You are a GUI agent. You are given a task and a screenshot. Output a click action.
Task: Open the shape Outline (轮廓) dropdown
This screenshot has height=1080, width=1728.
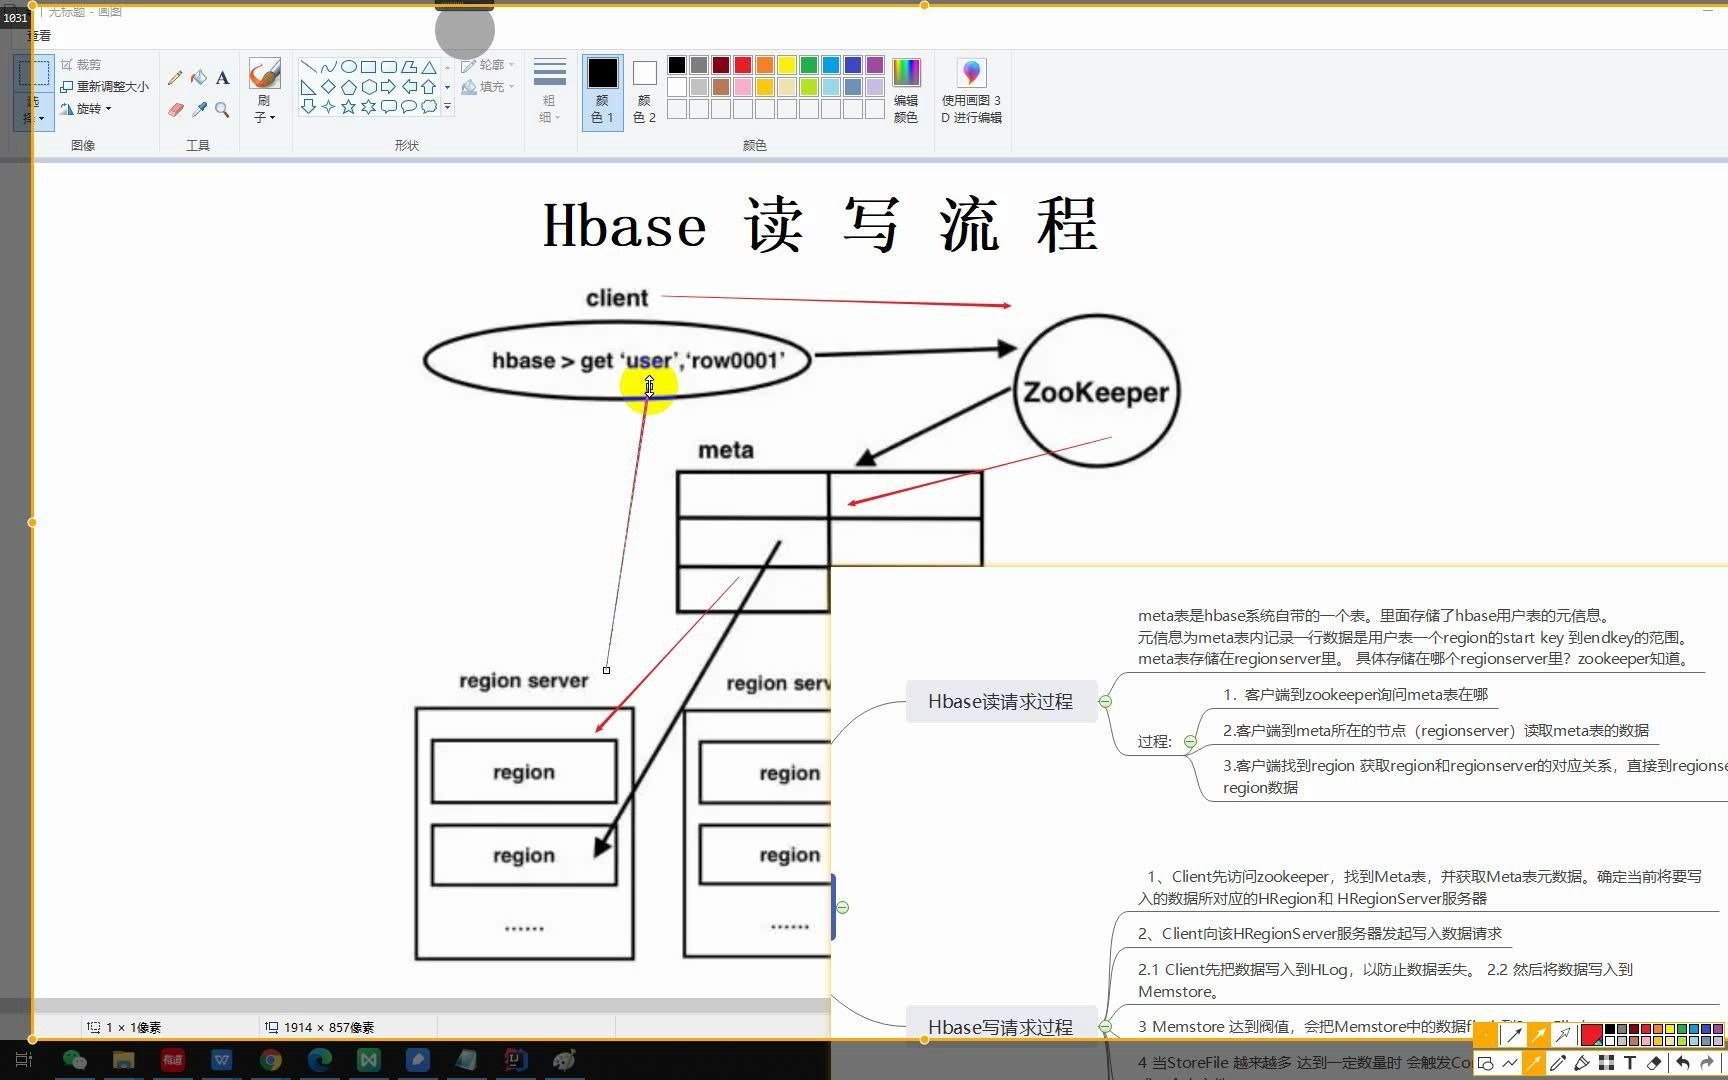click(x=488, y=64)
